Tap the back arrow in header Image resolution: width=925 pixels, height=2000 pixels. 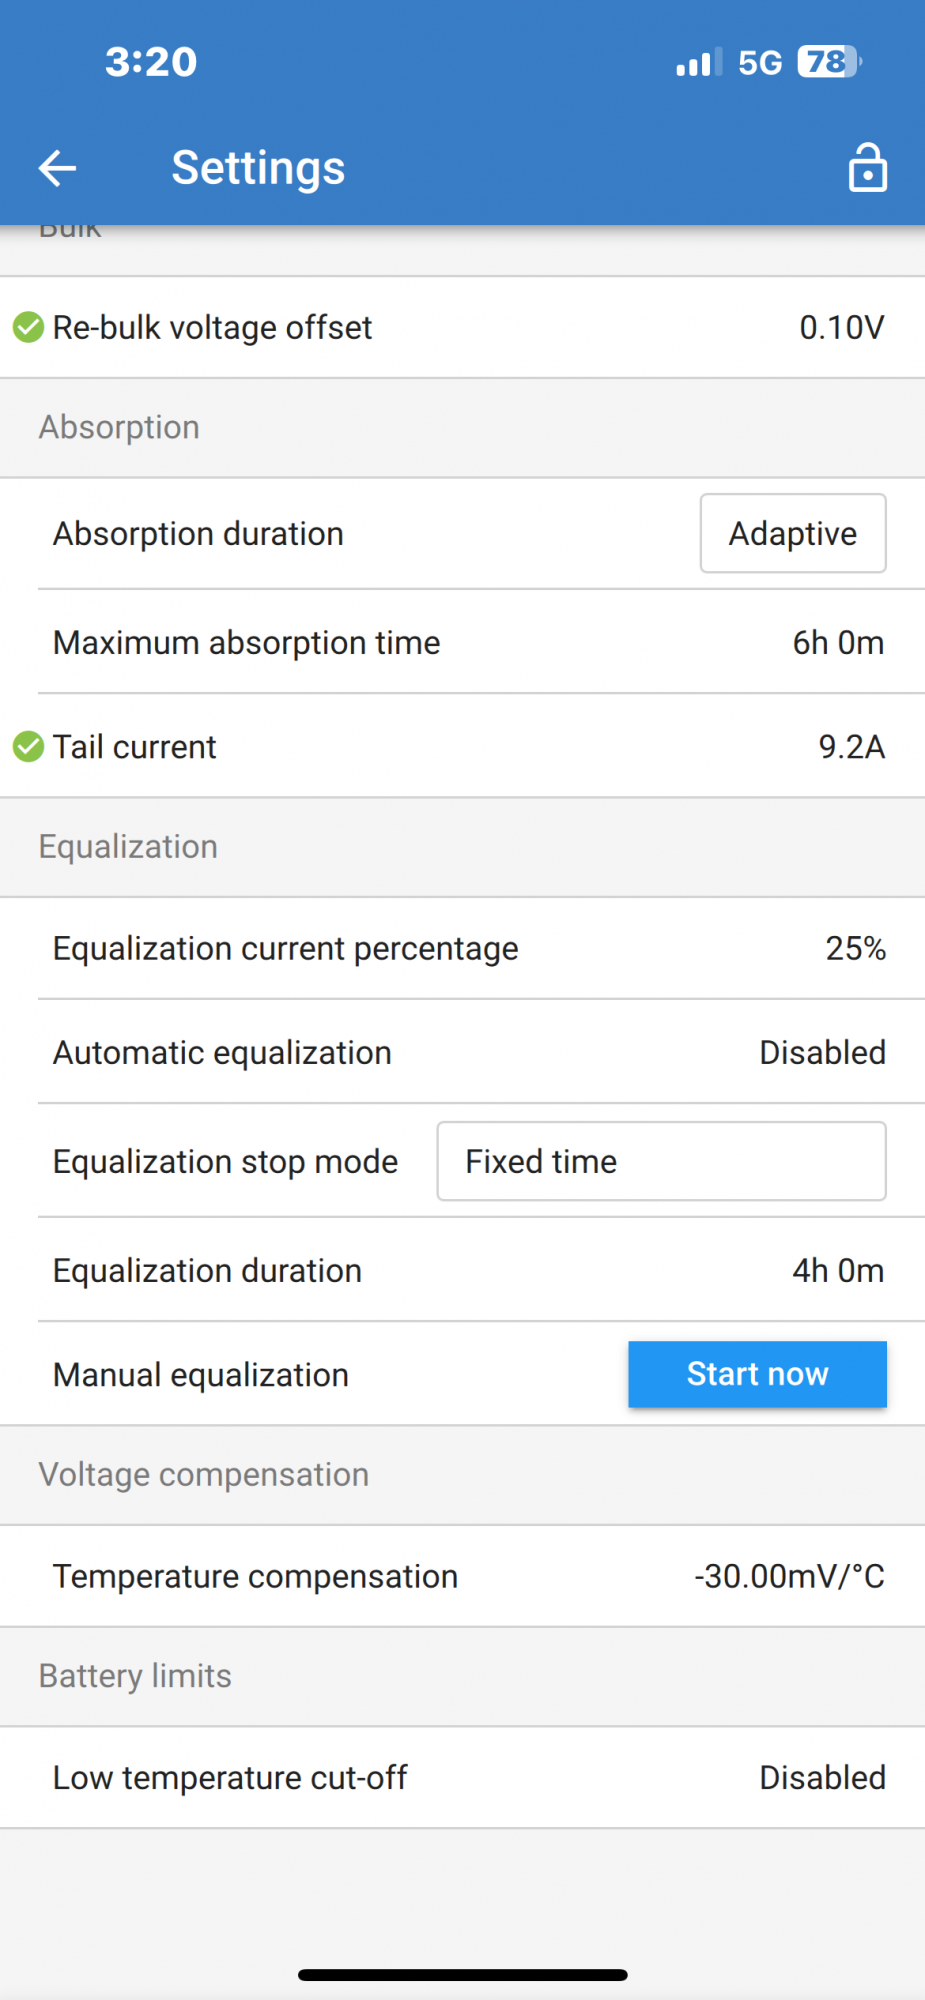click(57, 168)
